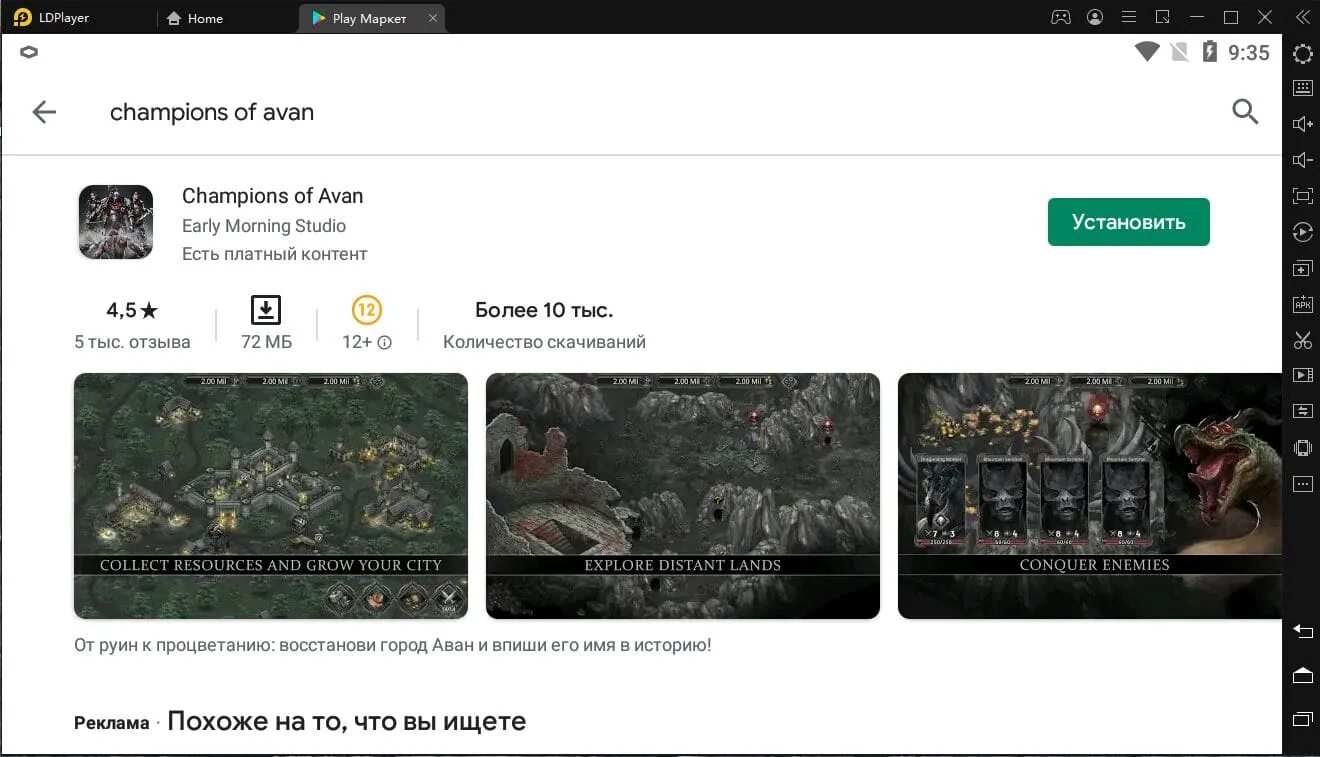Open the hamburger menu in the title bar
The image size is (1320, 757).
(1128, 17)
